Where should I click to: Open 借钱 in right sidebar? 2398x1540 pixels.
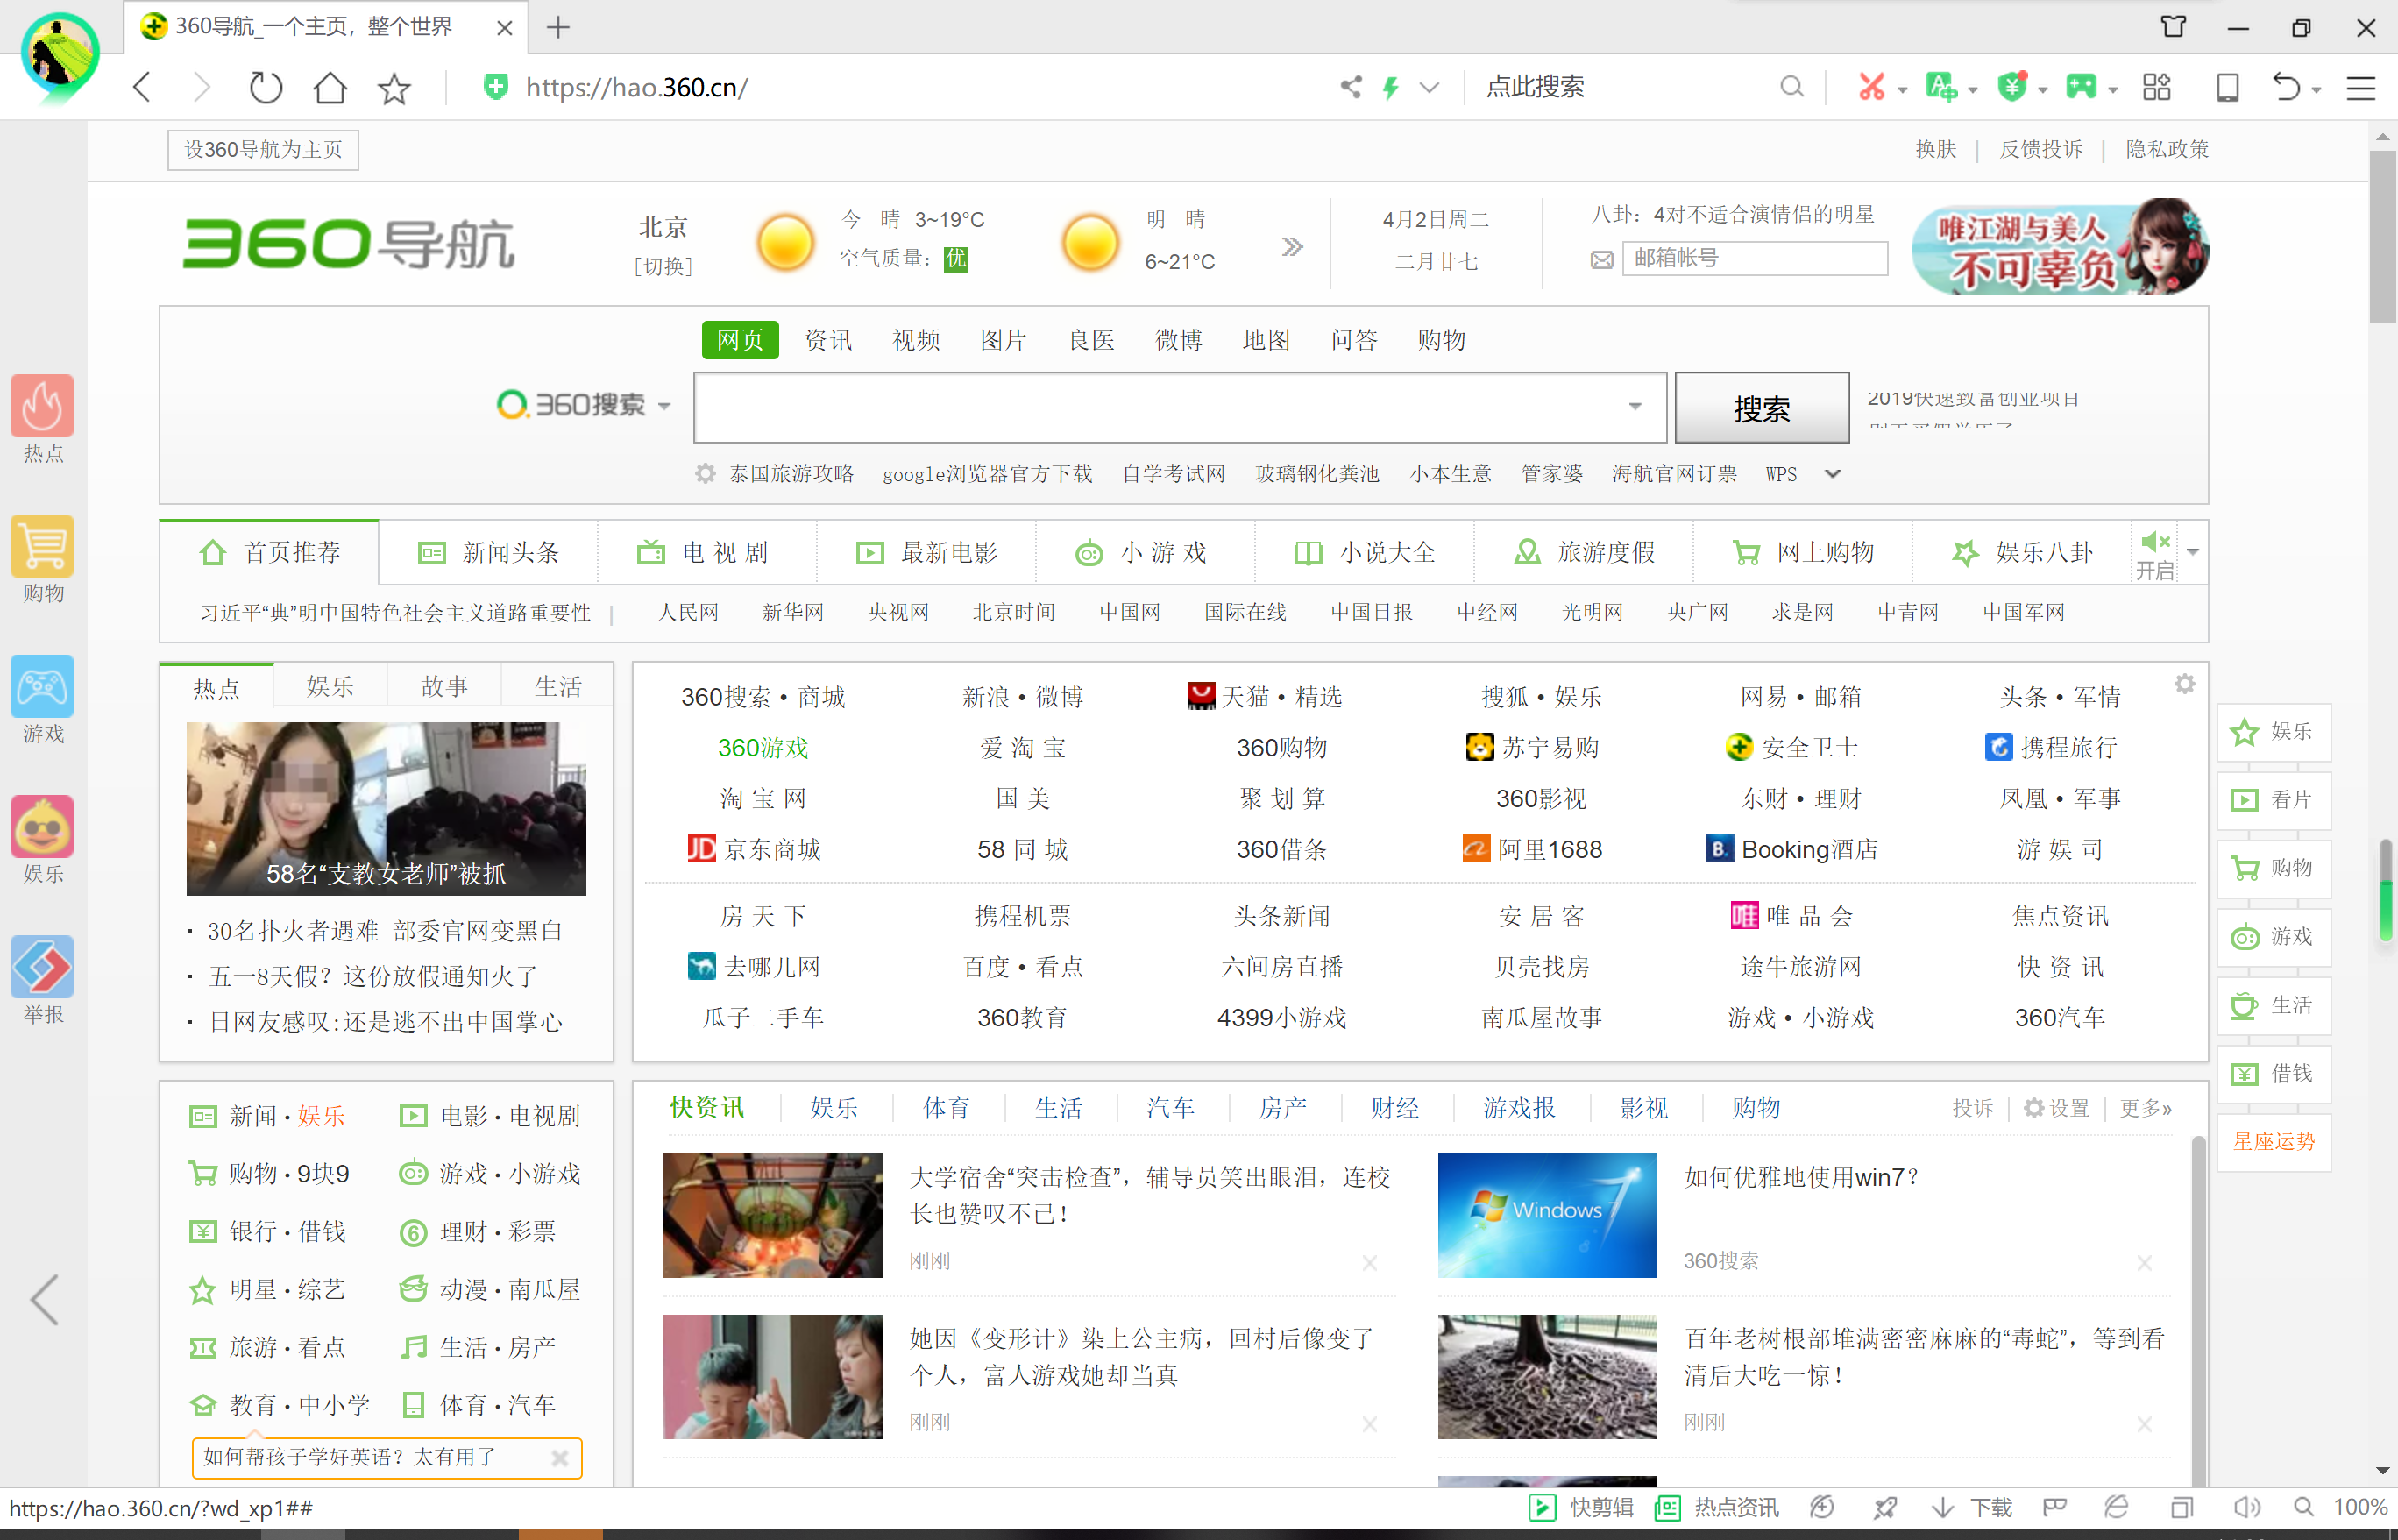click(x=2274, y=1074)
